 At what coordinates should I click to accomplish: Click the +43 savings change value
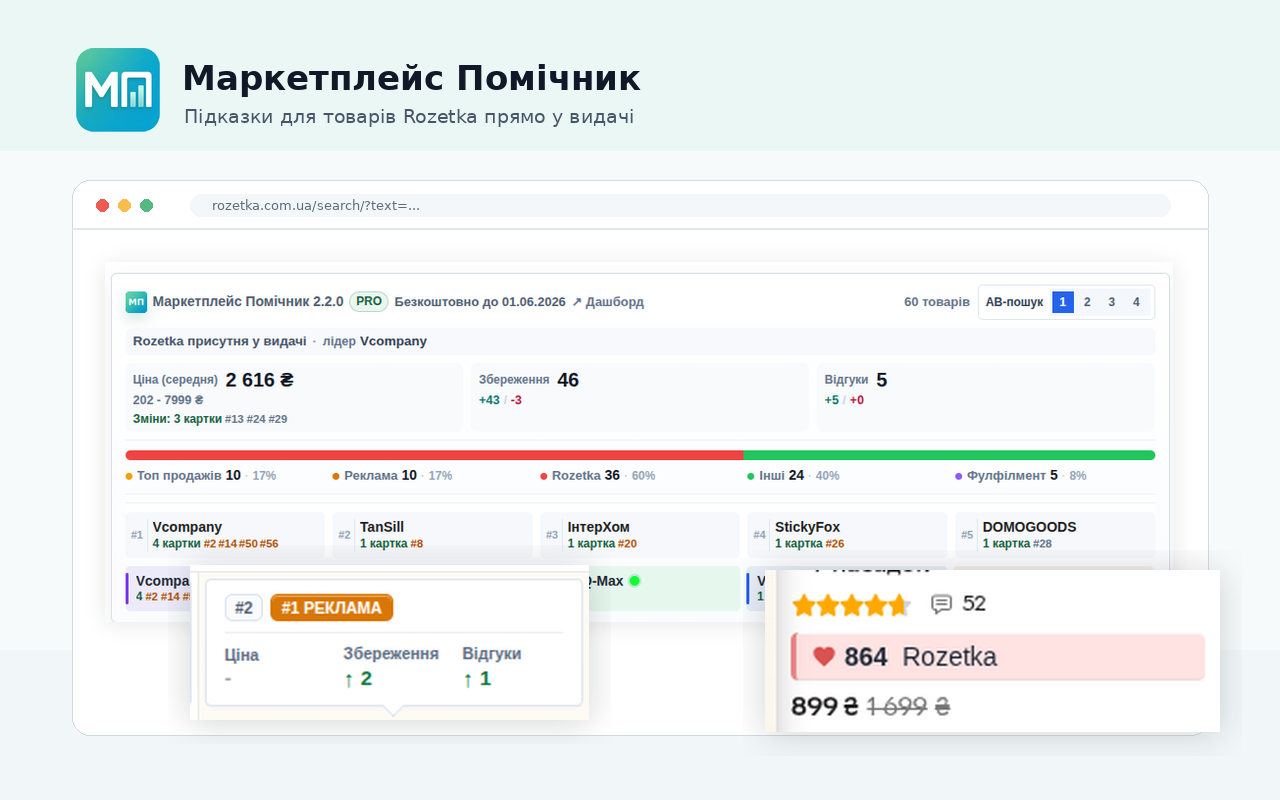[x=489, y=400]
